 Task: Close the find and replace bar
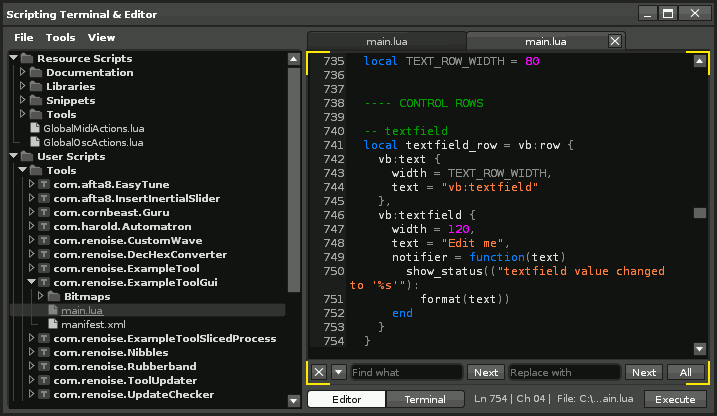319,372
